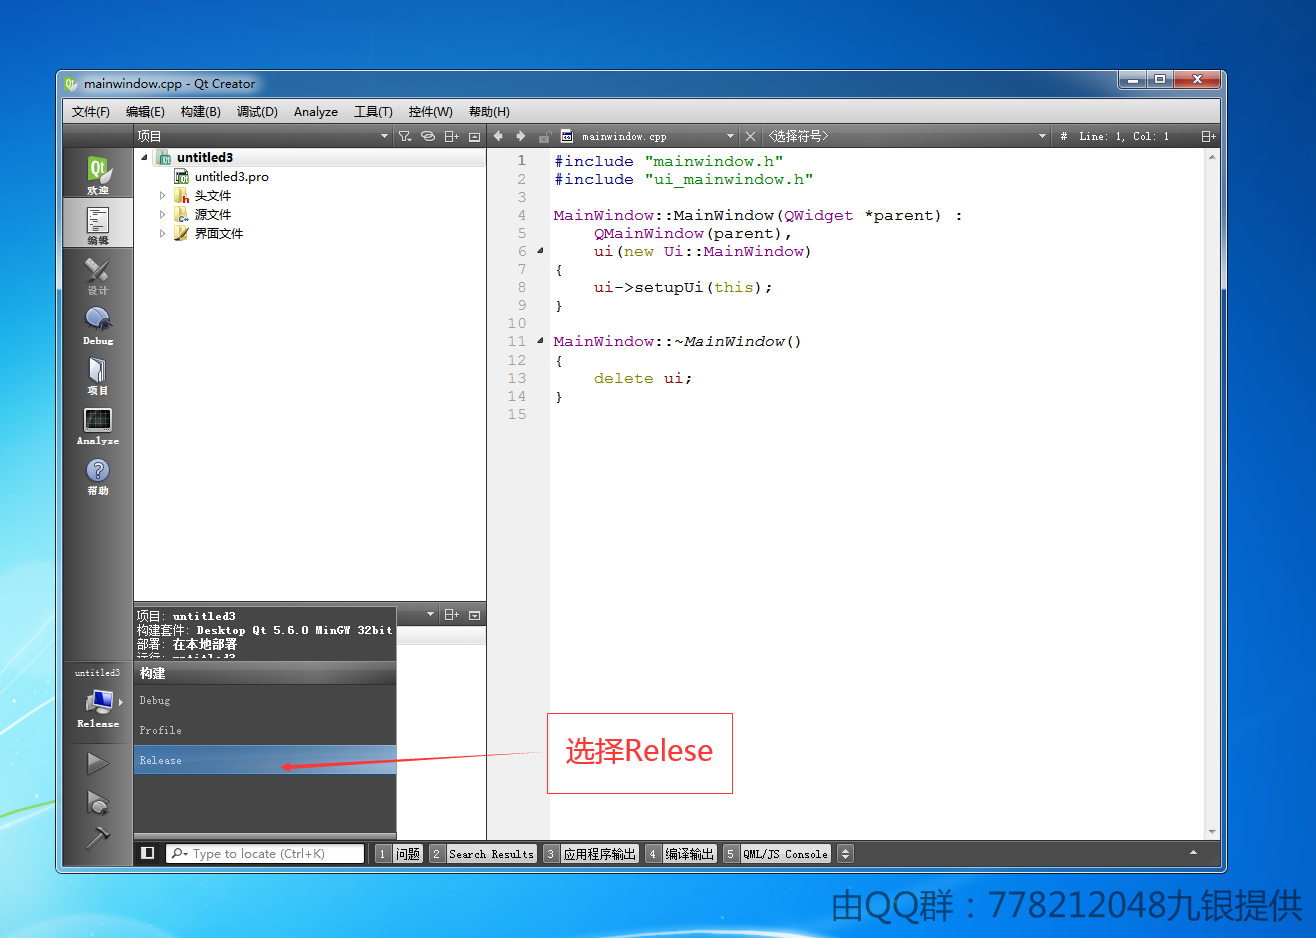
Task: Click the editor vertical scrollbar up arrow
Action: (1212, 157)
